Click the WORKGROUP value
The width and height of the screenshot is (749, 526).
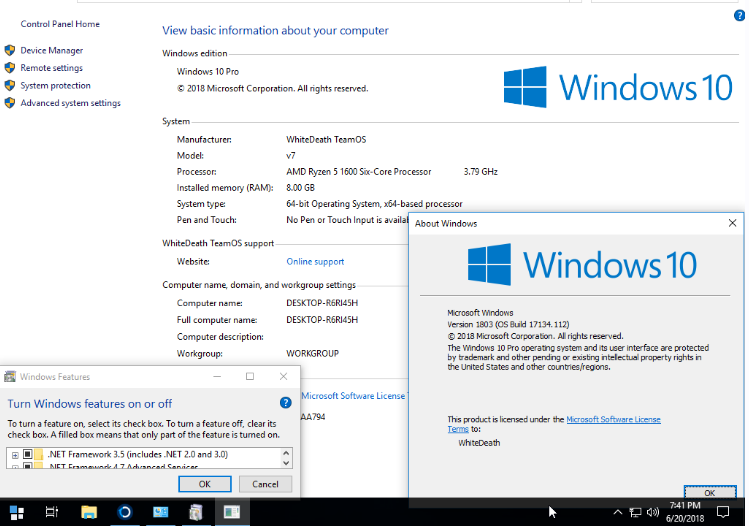[312, 354]
